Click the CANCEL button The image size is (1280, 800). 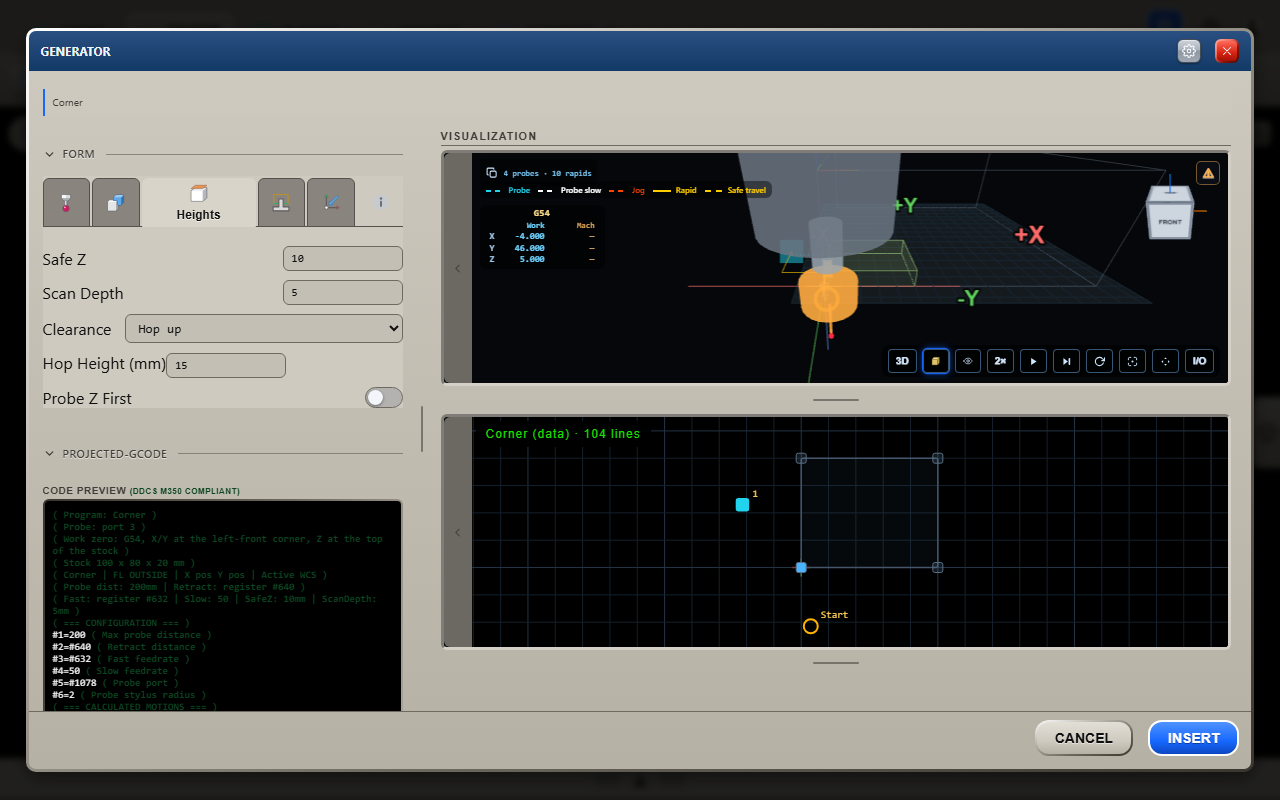[x=1084, y=738]
